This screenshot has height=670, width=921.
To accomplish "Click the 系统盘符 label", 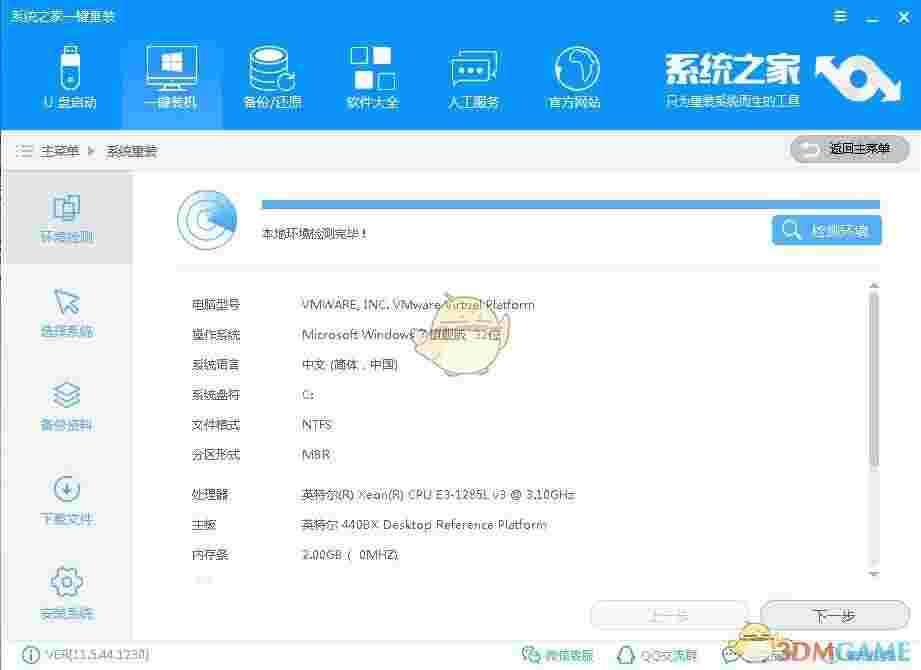I will (216, 395).
